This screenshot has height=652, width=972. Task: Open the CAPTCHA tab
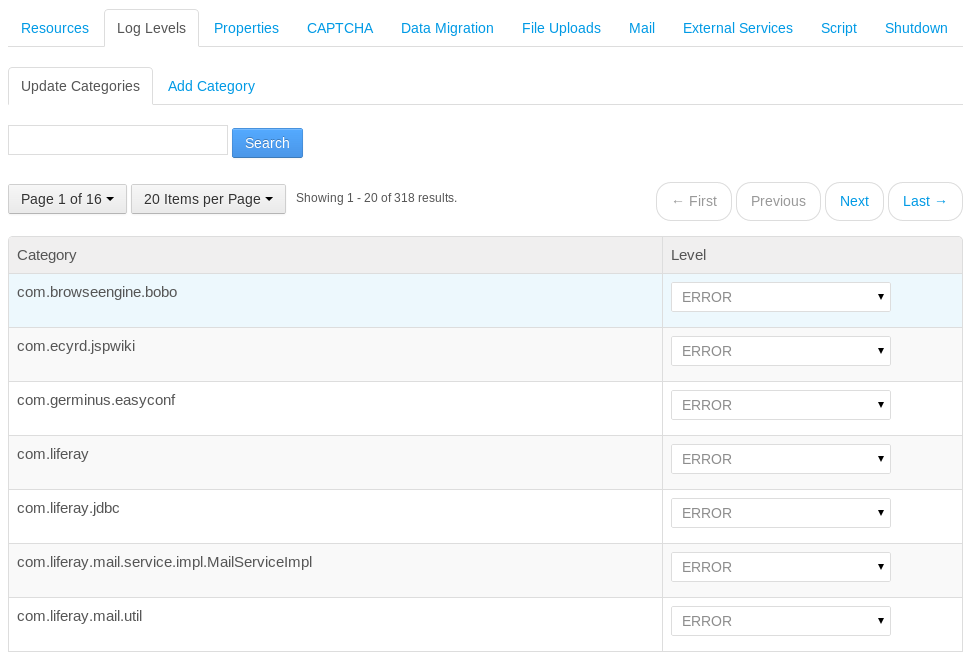(340, 29)
